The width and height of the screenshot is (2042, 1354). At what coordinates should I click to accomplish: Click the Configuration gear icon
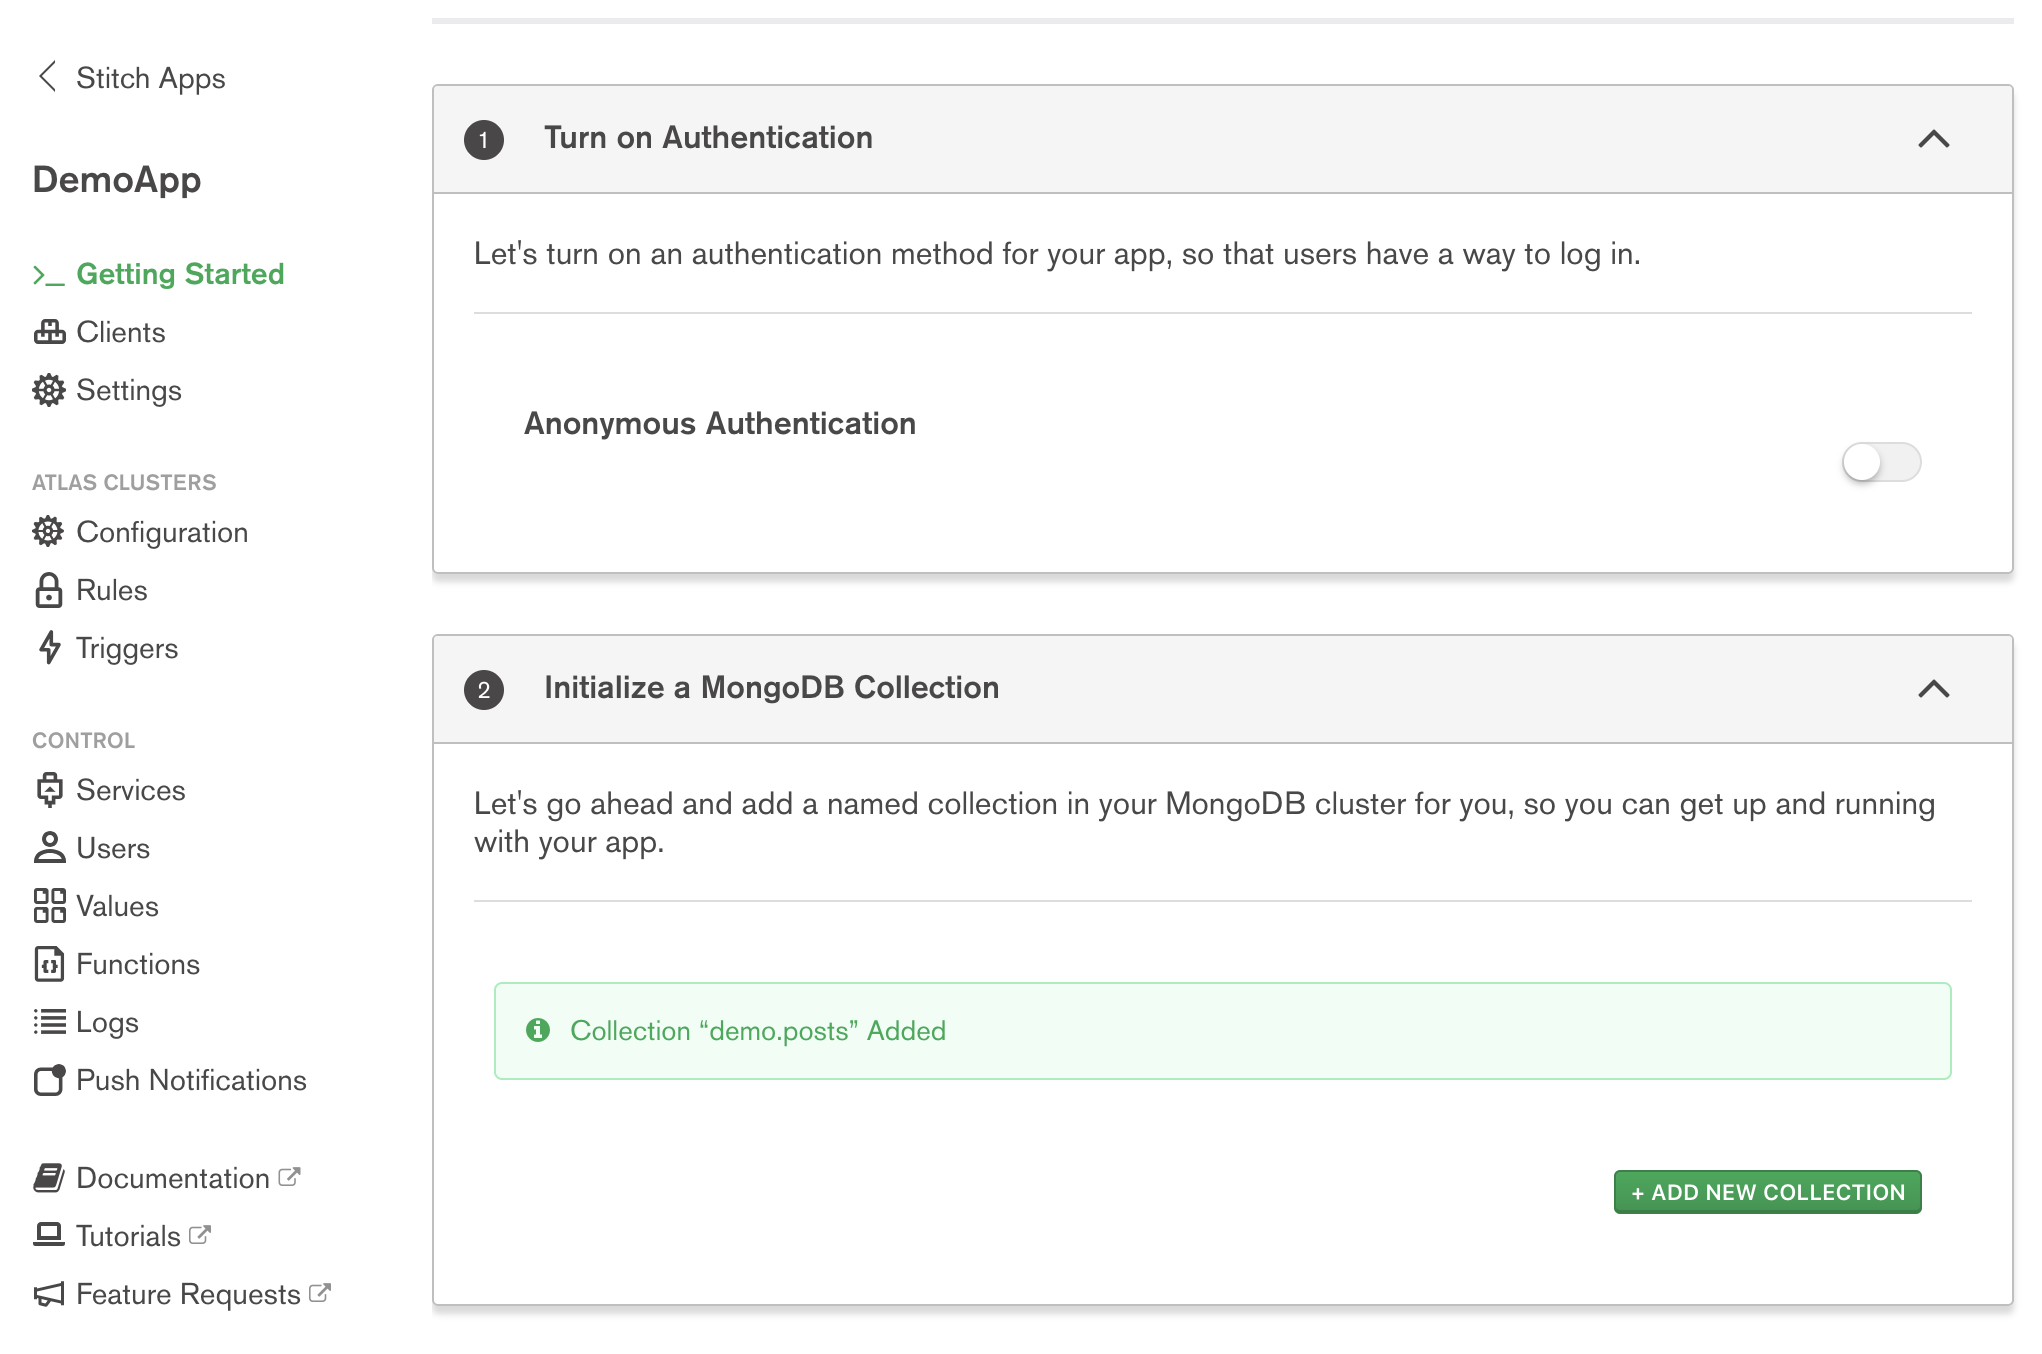(49, 532)
